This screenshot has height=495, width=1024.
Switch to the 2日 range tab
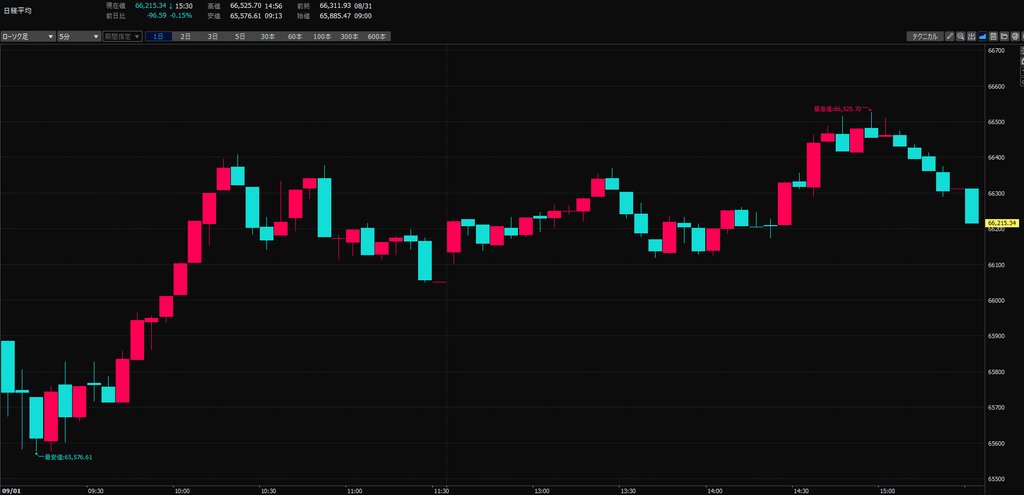coord(186,37)
